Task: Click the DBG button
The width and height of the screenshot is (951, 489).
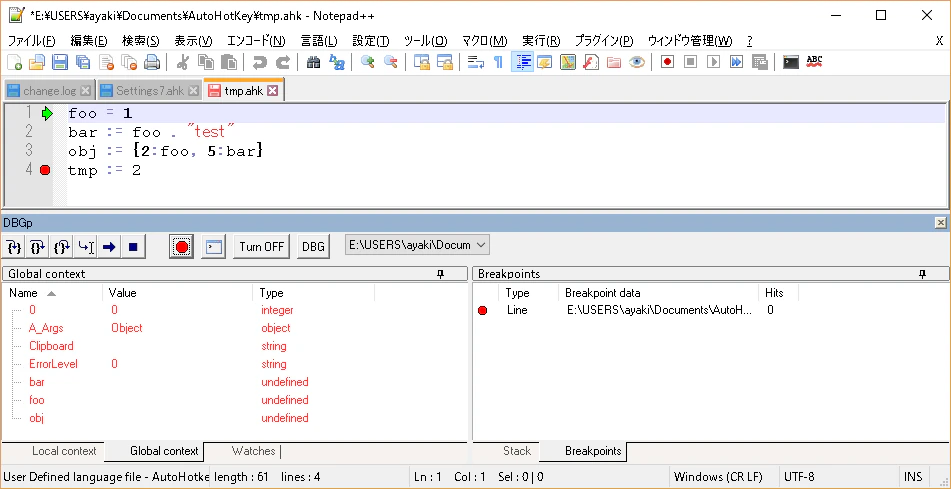Action: pyautogui.click(x=313, y=246)
